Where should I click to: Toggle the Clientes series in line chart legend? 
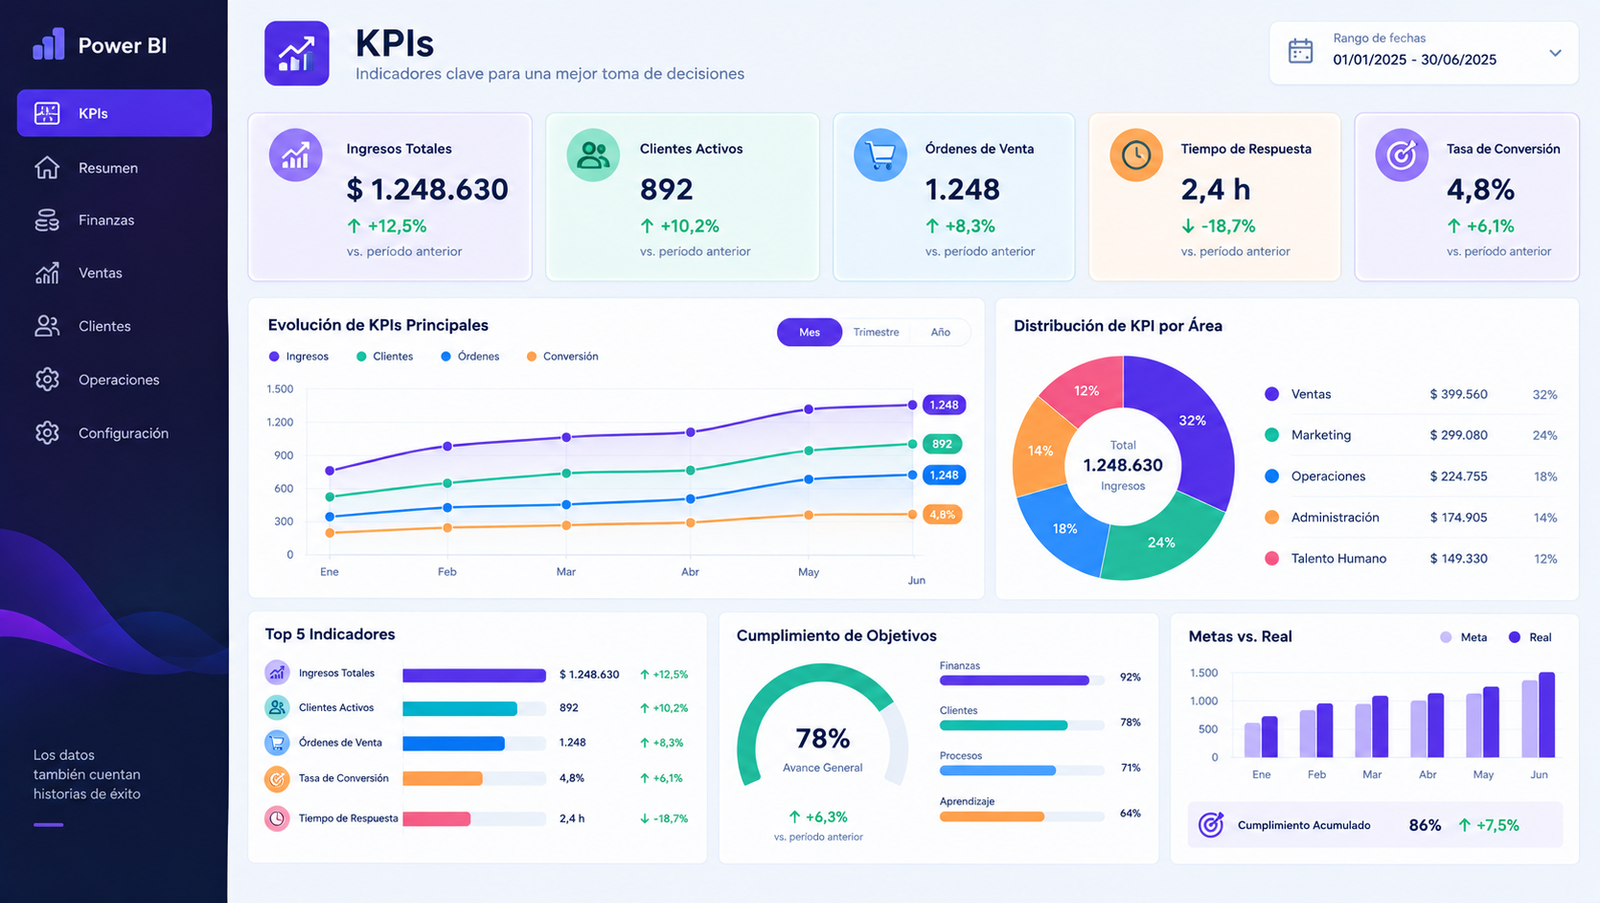tap(384, 356)
